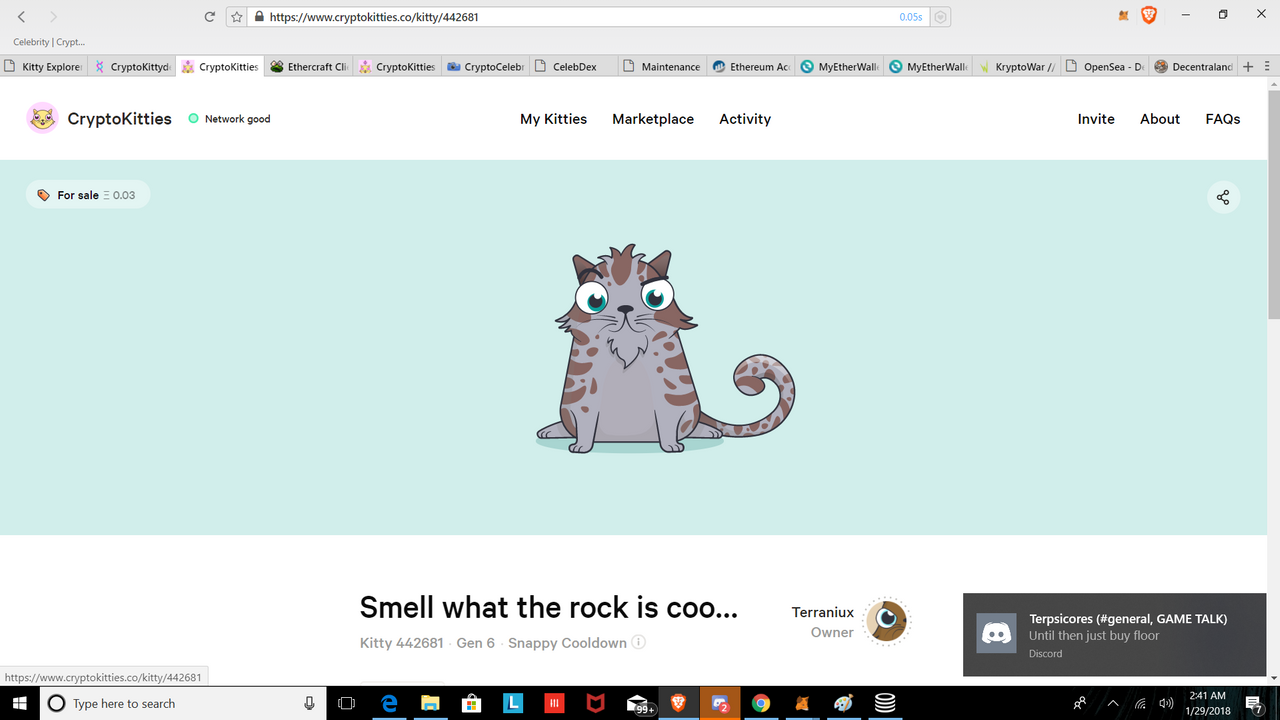Click the CryptoKitties cat logo icon
The image size is (1280, 720).
coord(42,118)
